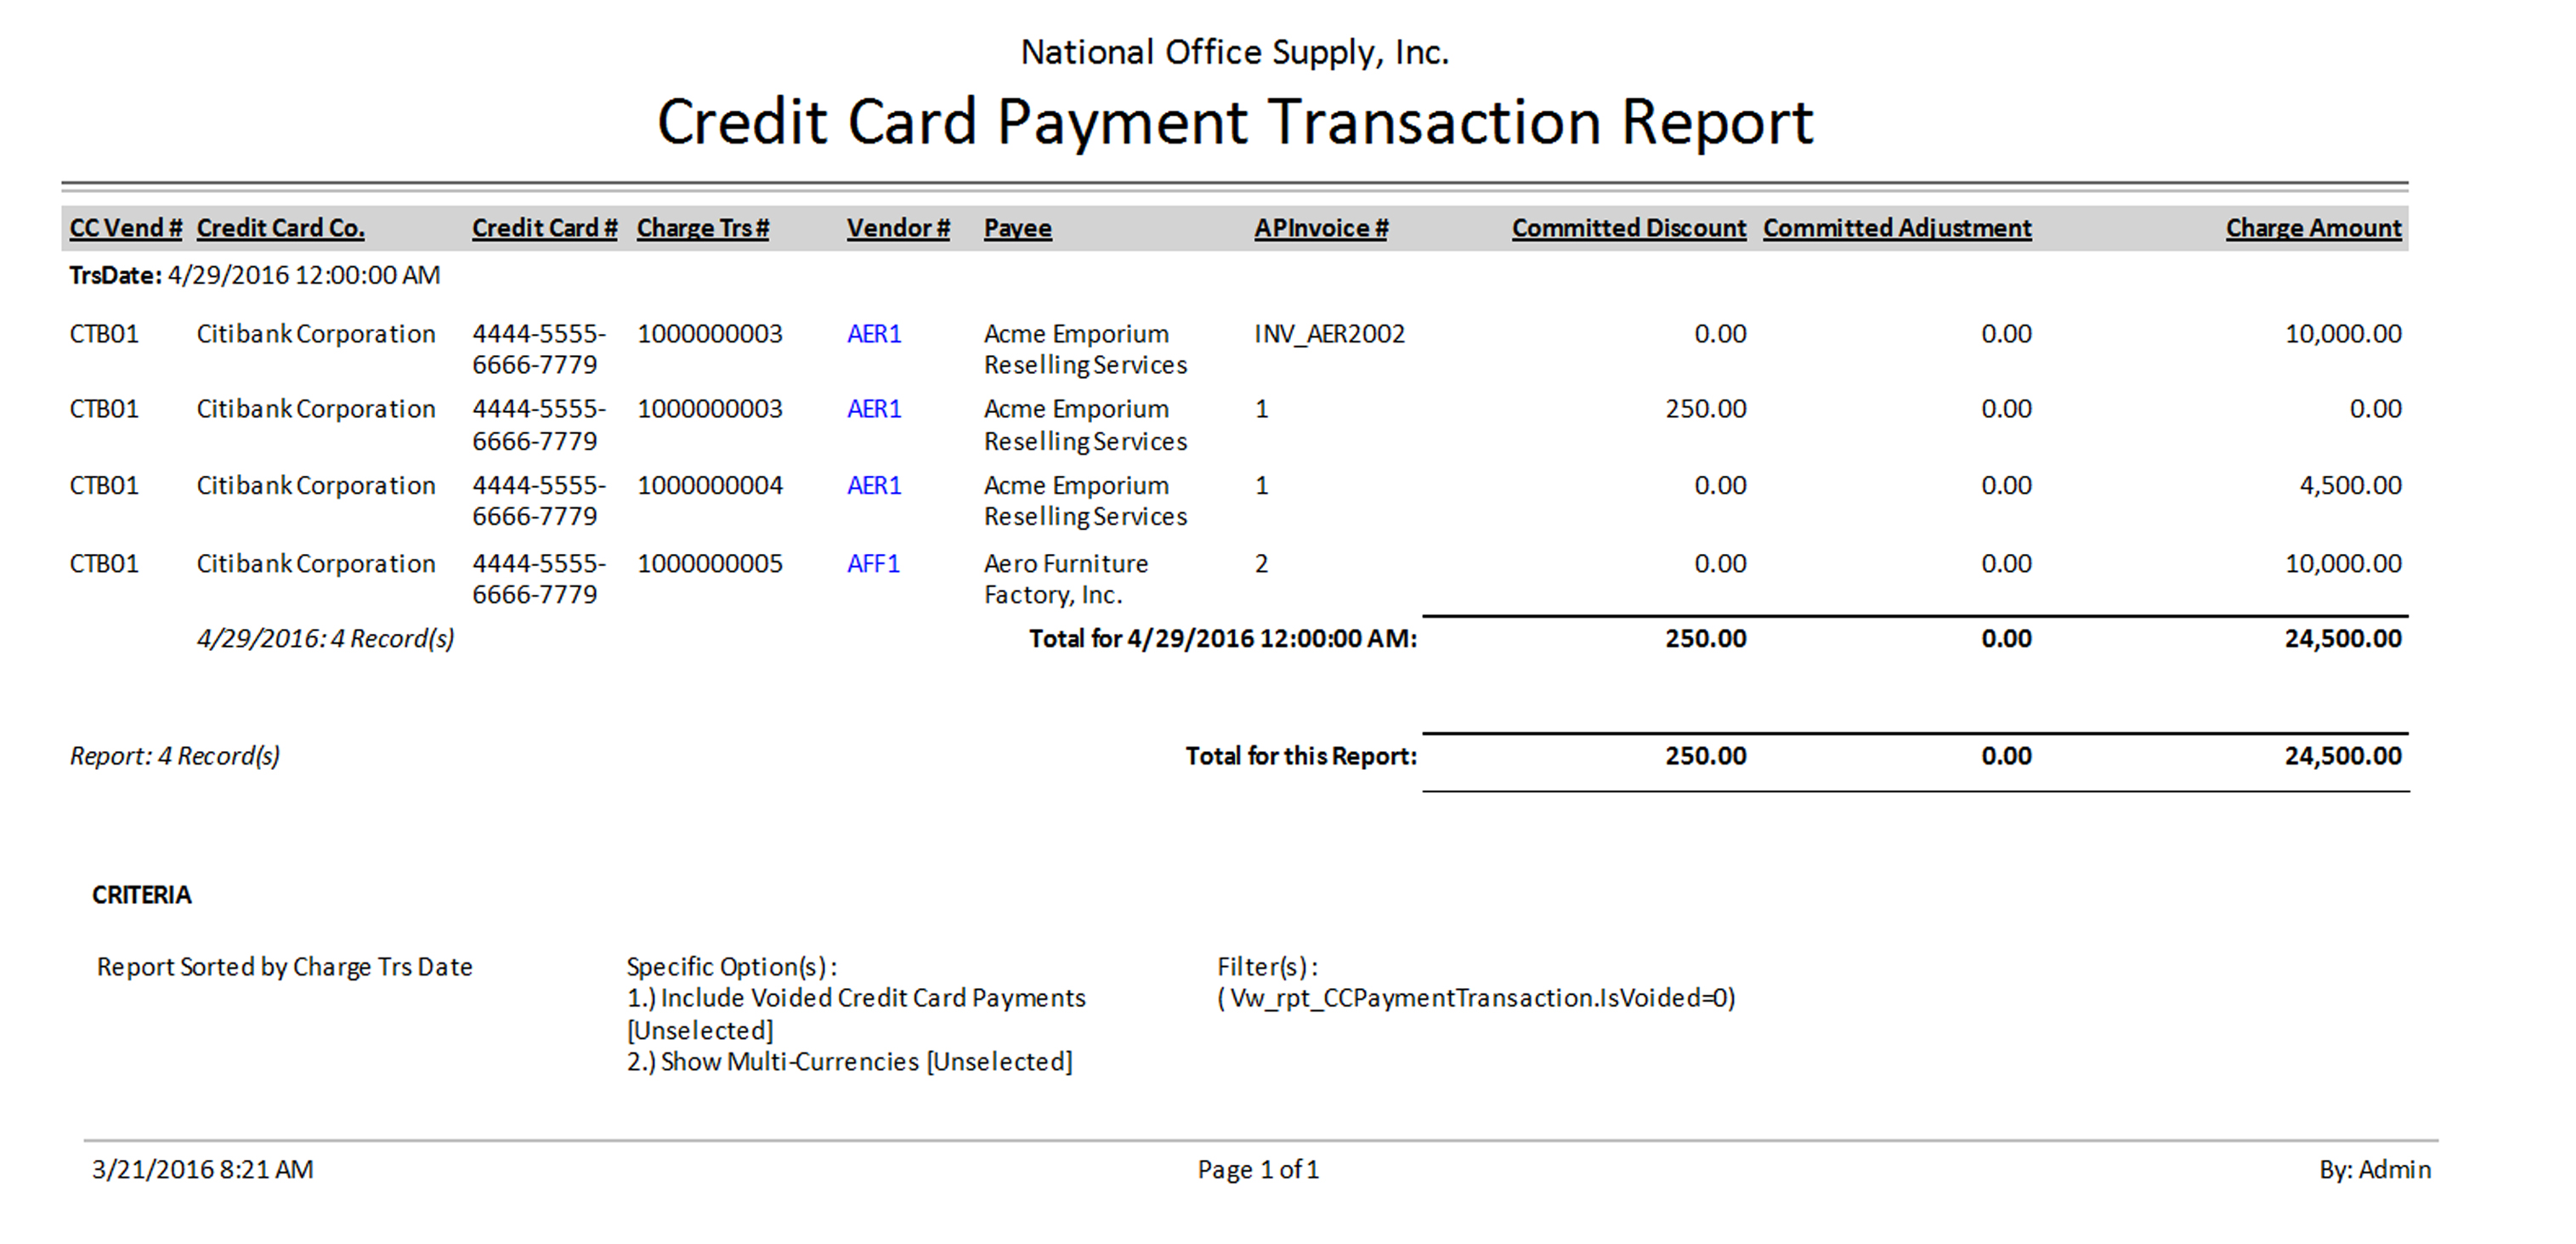Click the Credit Card Co. column header
Image resolution: width=2576 pixels, height=1244 pixels.
pyautogui.click(x=280, y=228)
